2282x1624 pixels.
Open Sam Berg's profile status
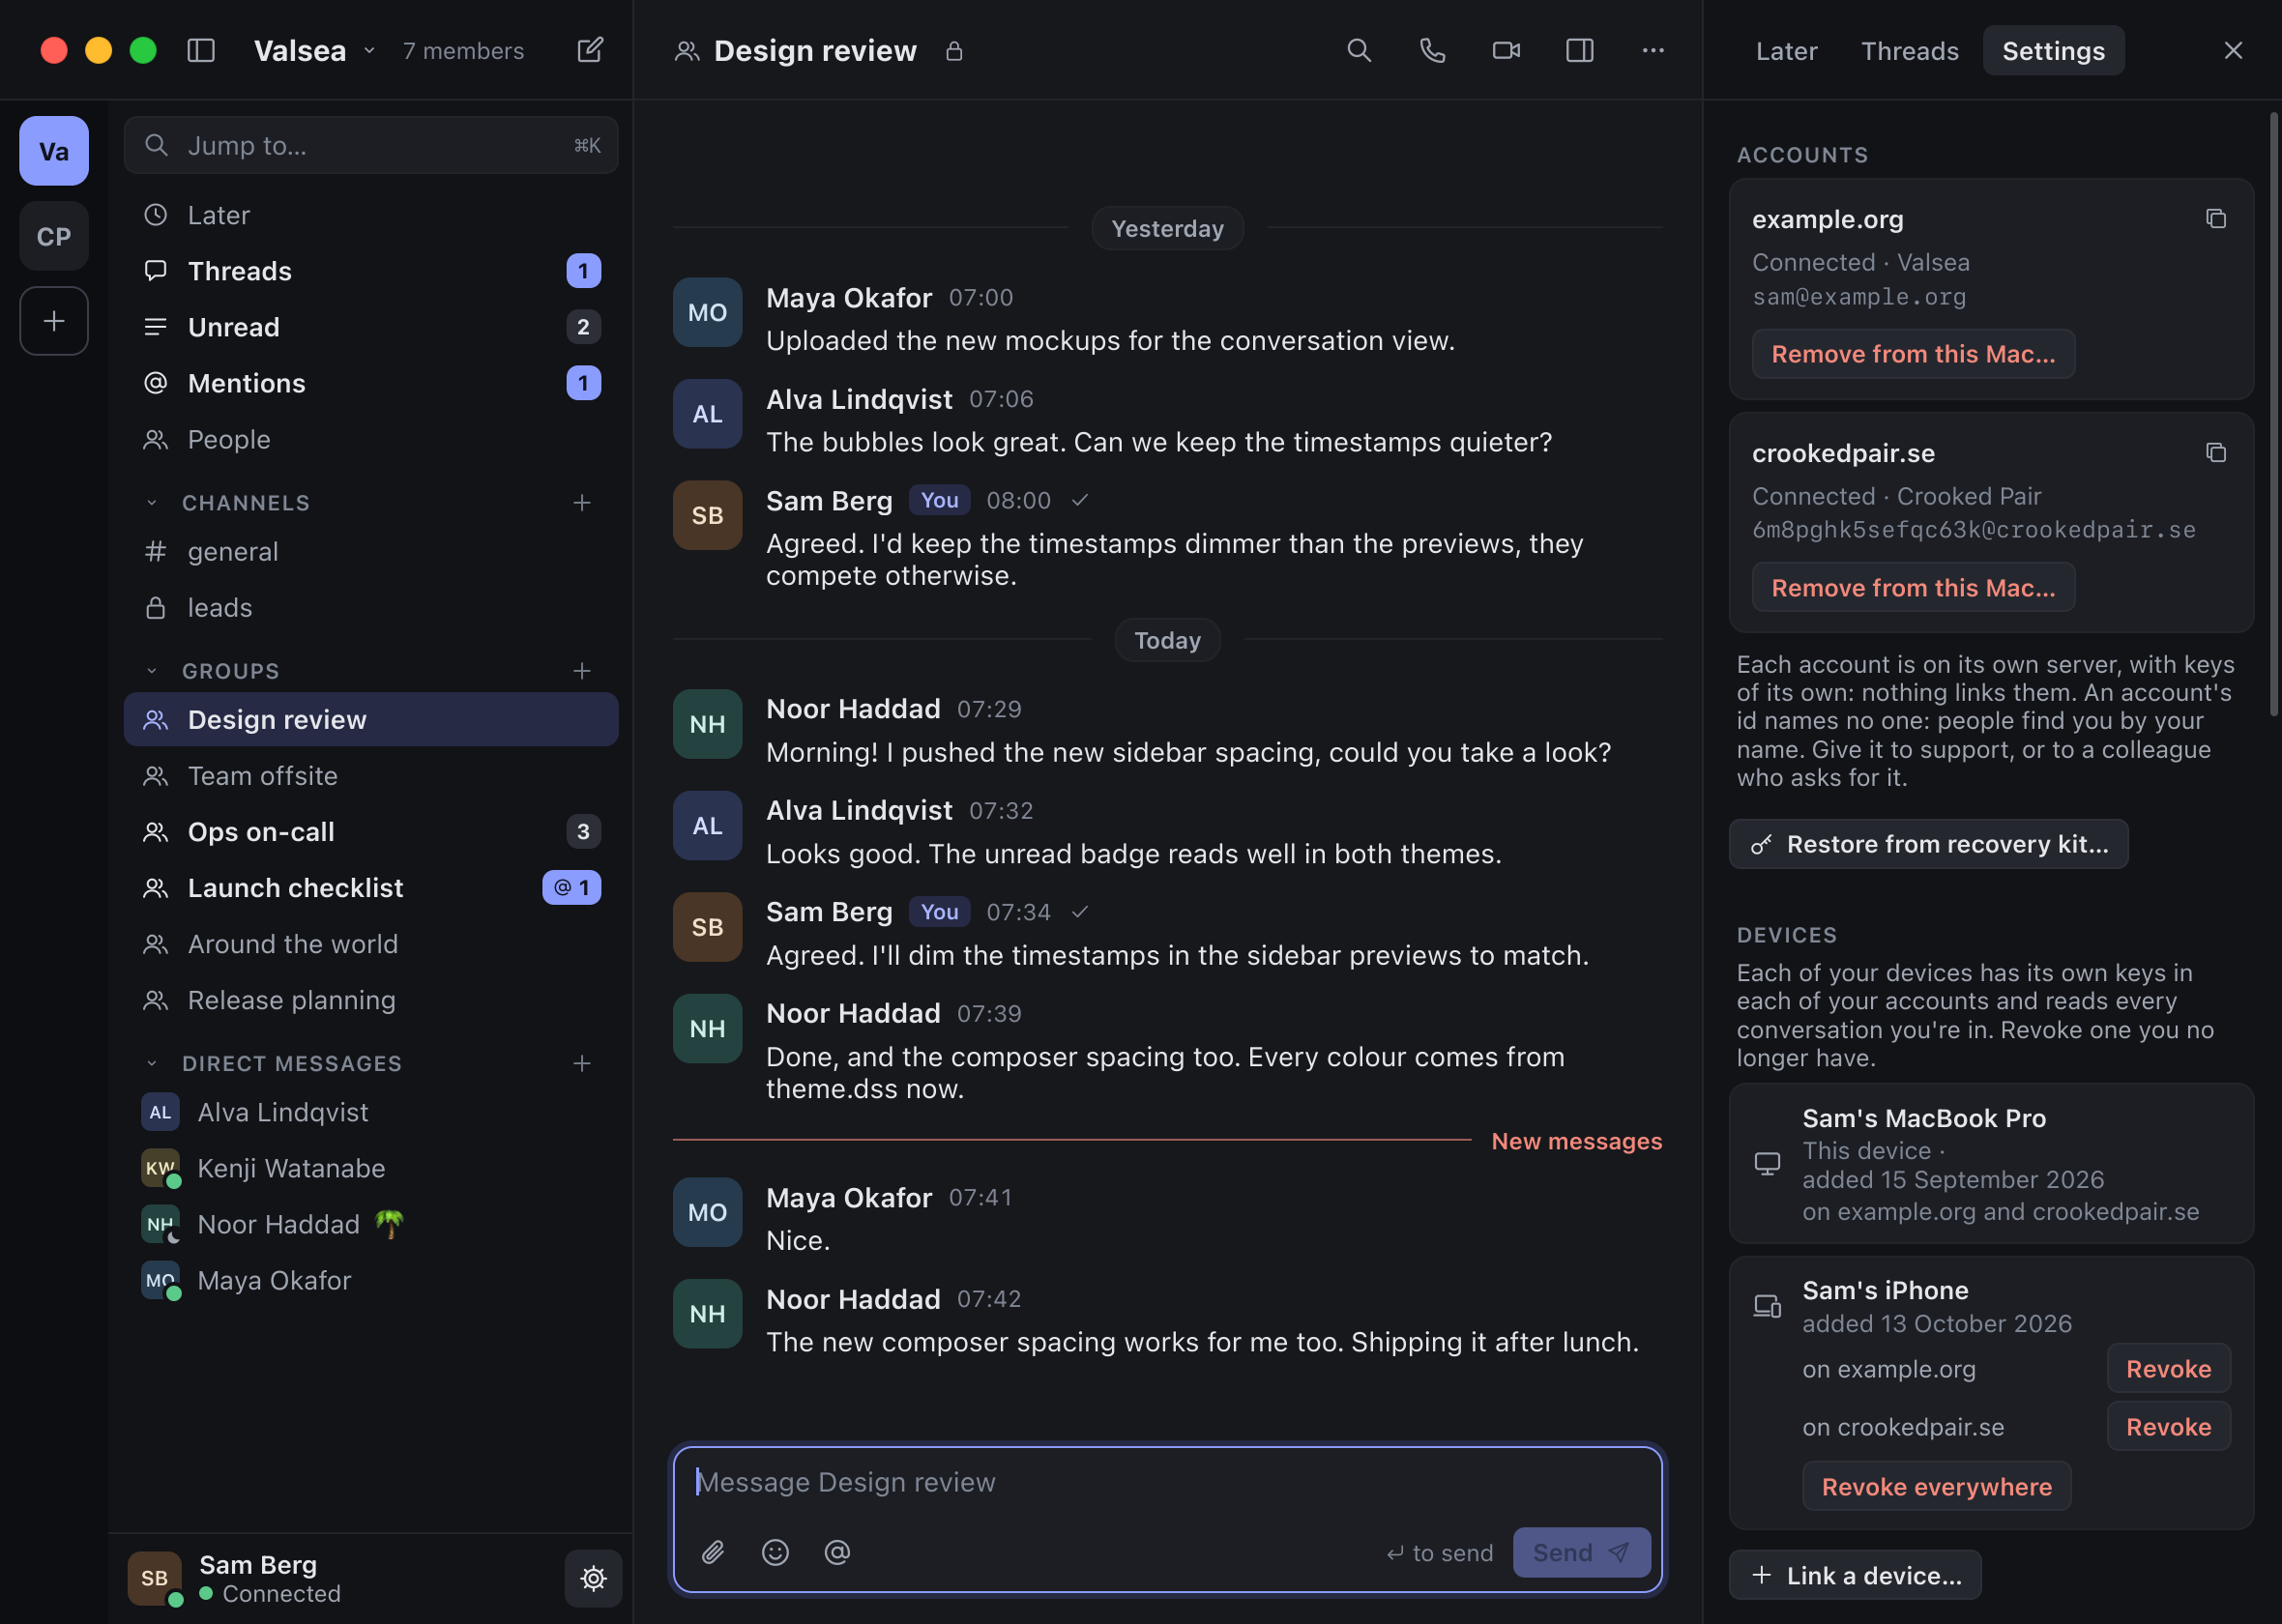235,1578
